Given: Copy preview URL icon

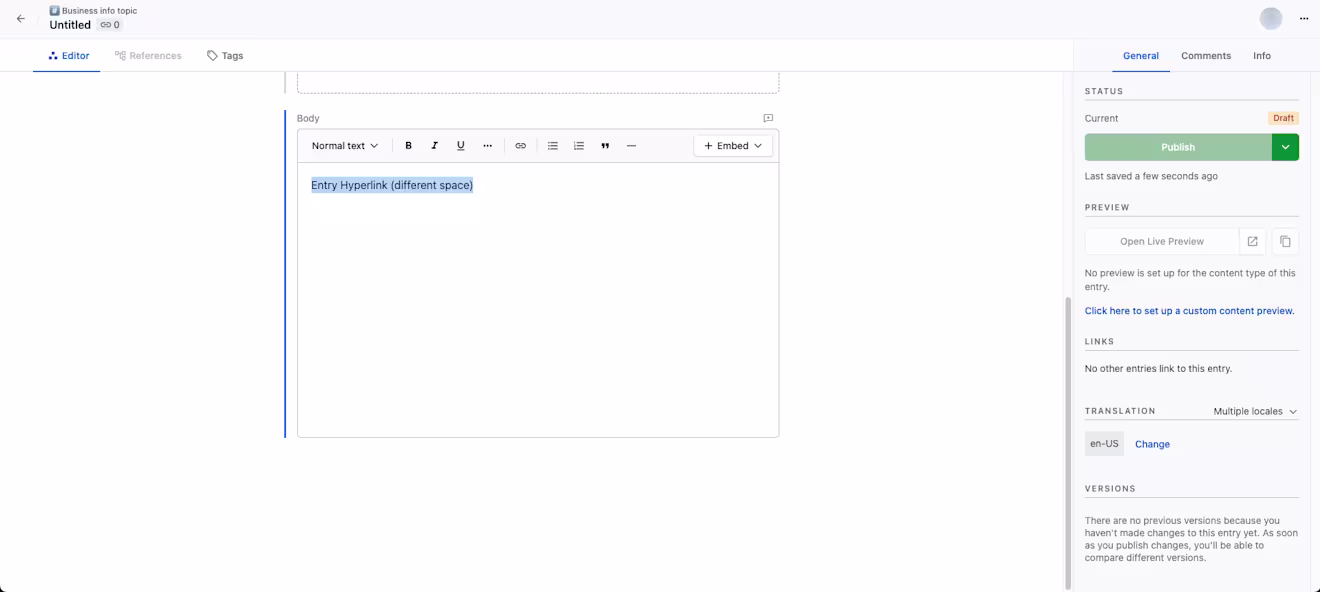Looking at the screenshot, I should [x=1285, y=241].
